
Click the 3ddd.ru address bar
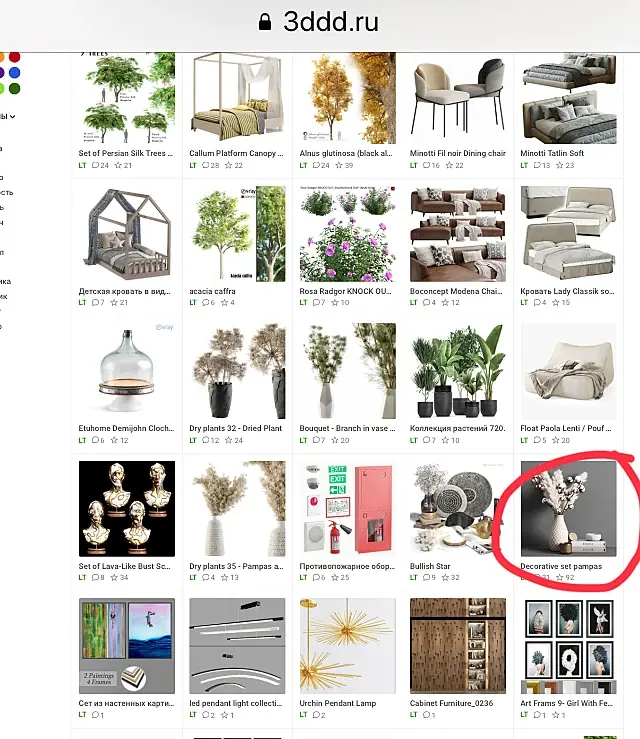tap(320, 22)
